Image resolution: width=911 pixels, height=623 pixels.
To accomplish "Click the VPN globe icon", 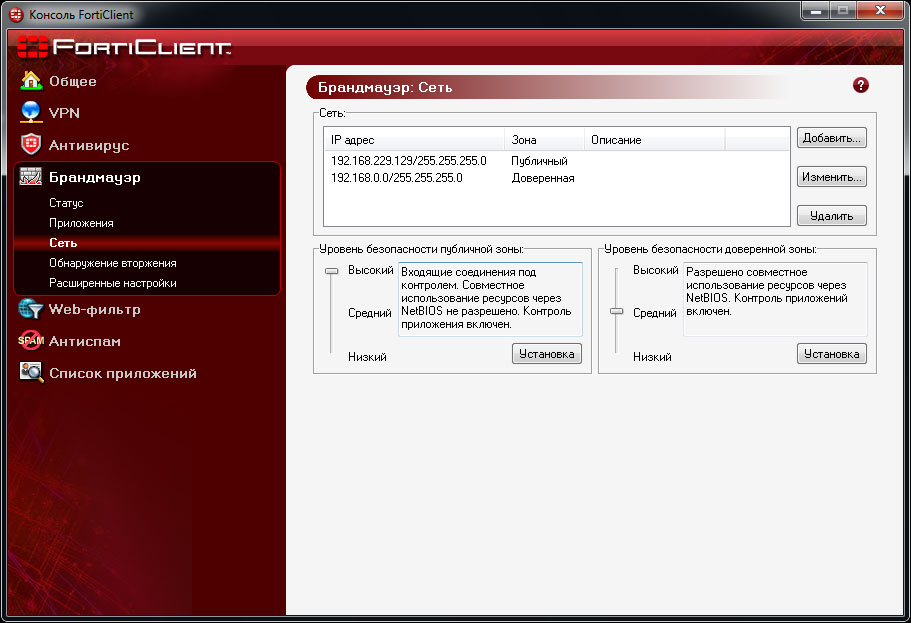I will [31, 112].
